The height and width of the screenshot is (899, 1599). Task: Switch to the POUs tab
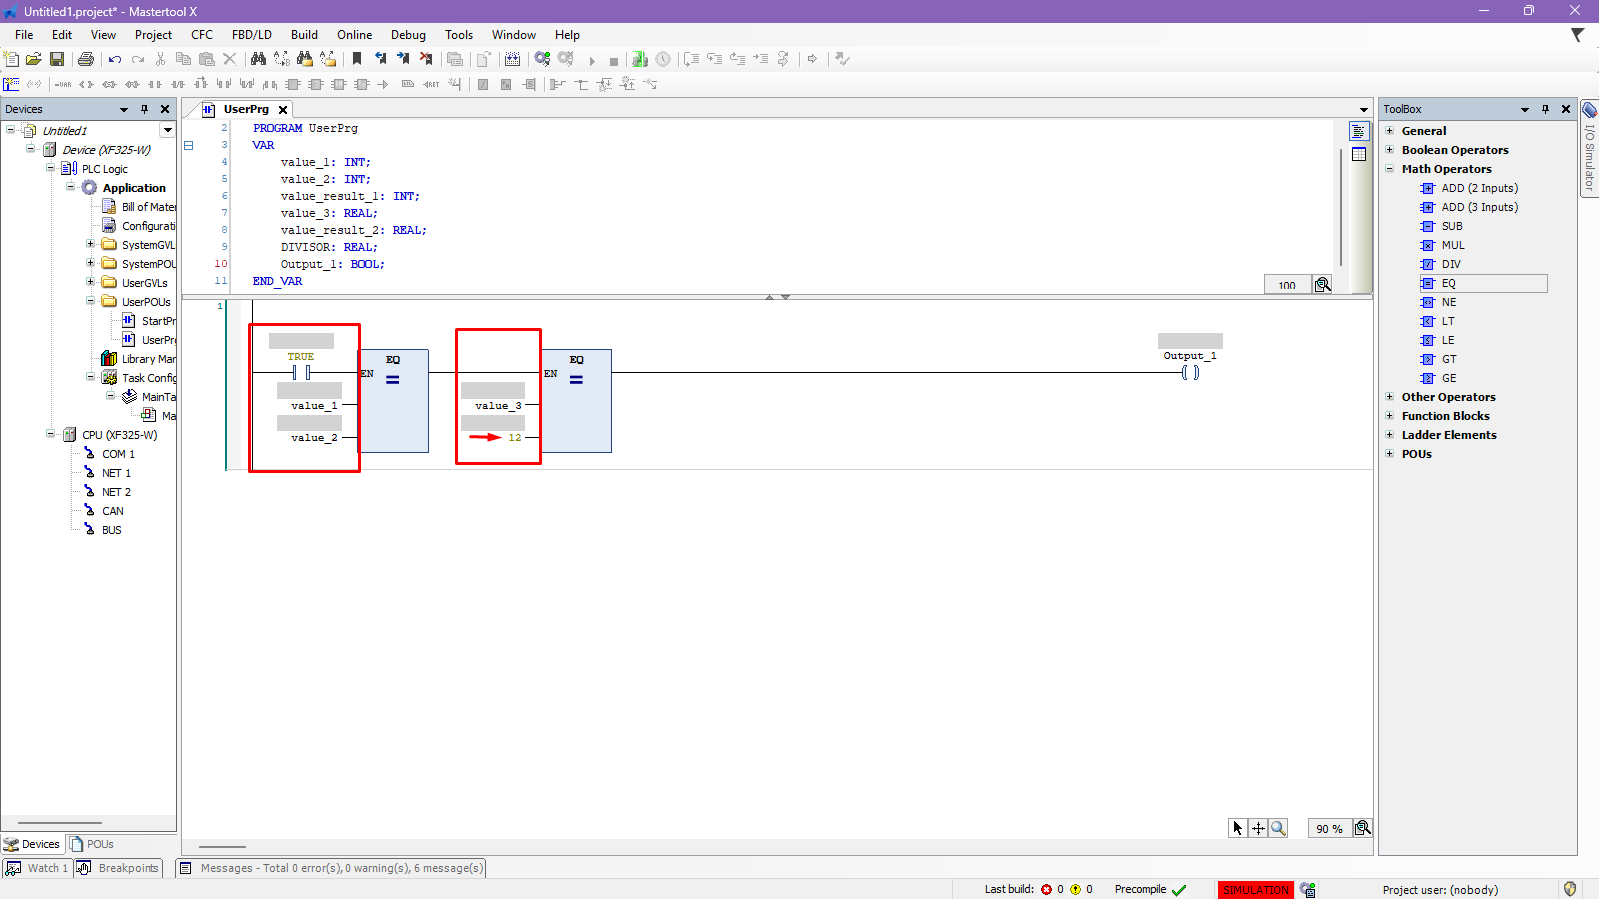point(92,844)
